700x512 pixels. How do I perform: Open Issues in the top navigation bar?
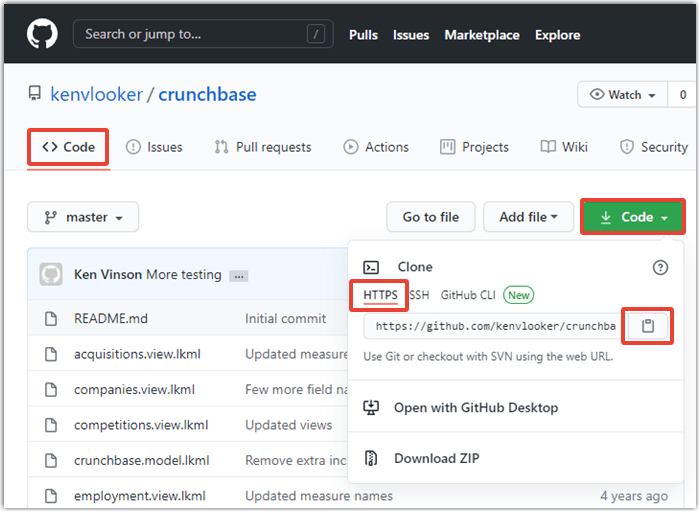(x=411, y=35)
